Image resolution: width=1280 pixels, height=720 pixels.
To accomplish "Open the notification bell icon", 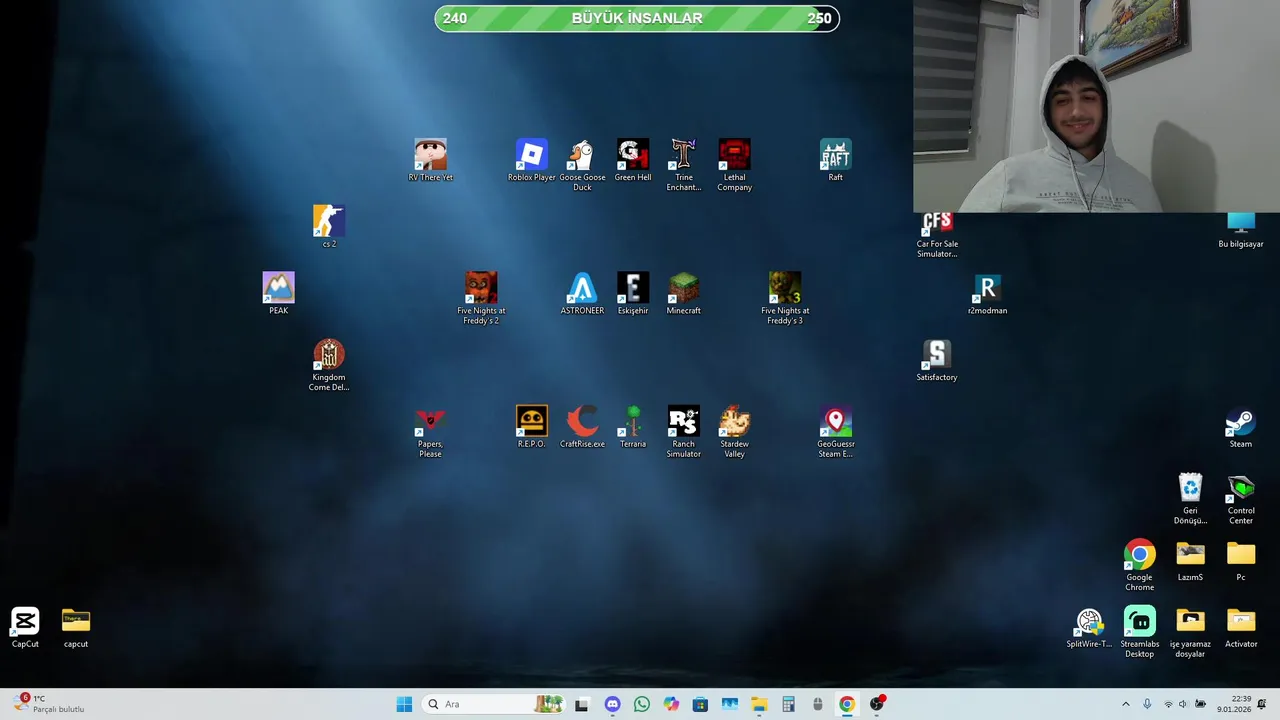I will coord(1262,704).
